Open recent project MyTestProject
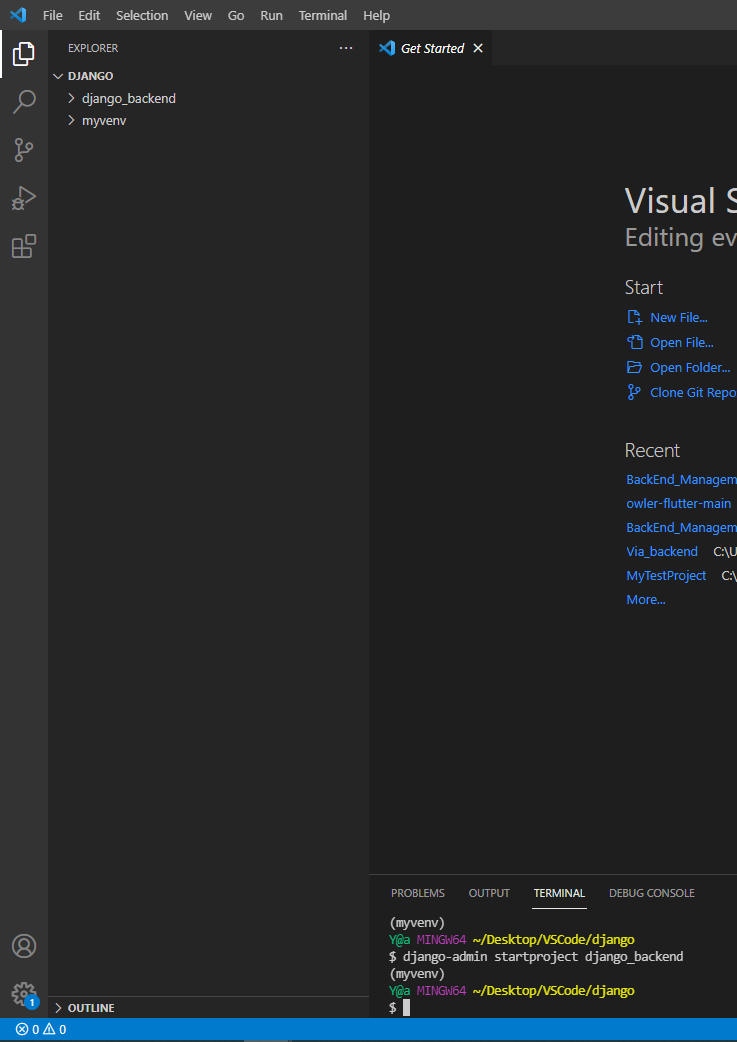This screenshot has height=1042, width=737. pyautogui.click(x=666, y=575)
